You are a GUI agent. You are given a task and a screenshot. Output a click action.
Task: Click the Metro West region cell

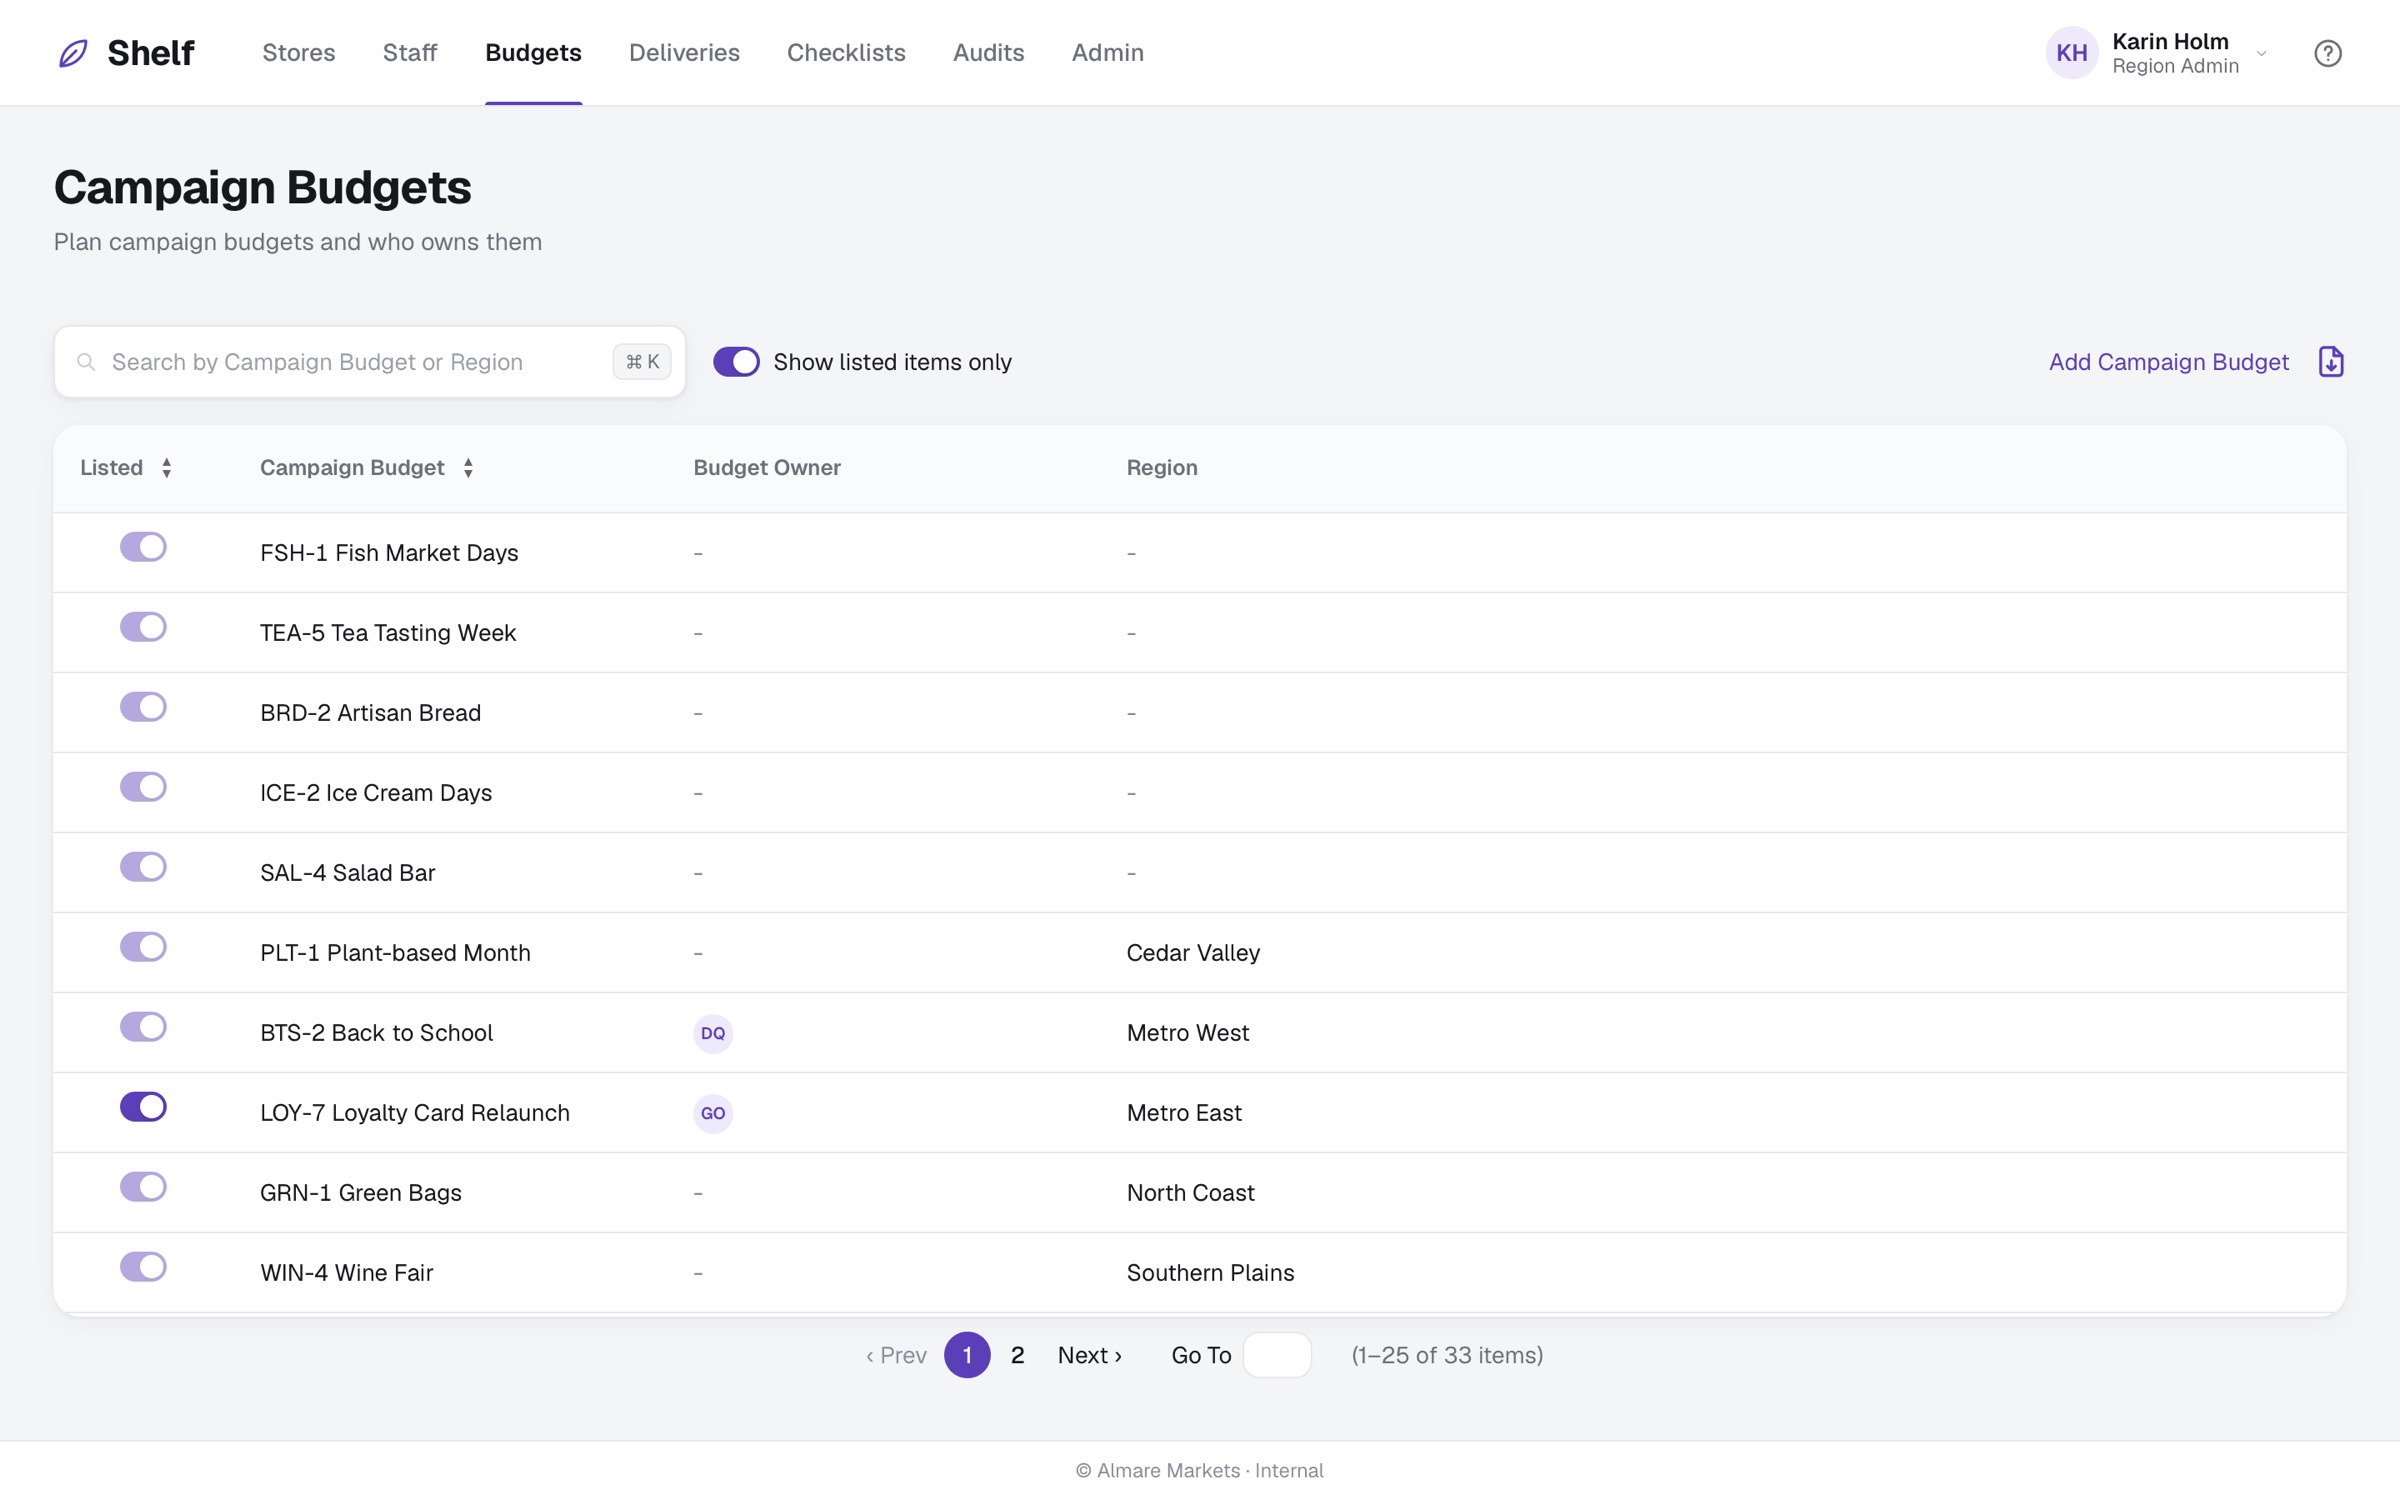click(1188, 1033)
